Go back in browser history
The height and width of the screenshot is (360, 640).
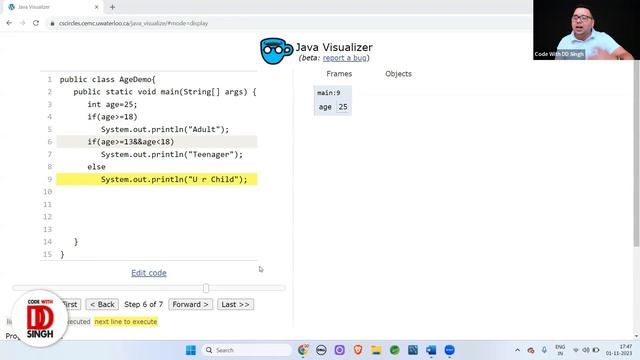pos(9,23)
